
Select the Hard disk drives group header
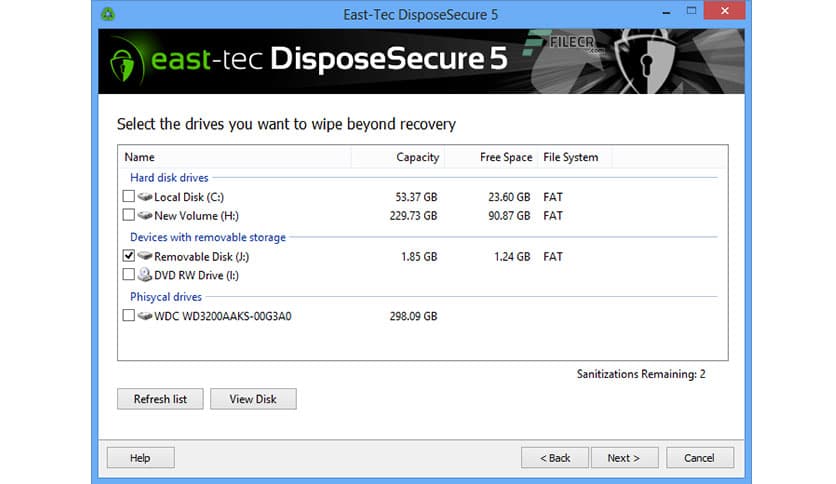169,178
